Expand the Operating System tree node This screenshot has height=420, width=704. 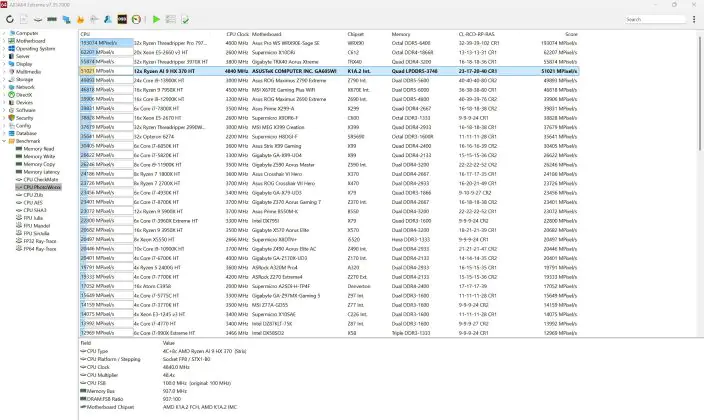4,49
